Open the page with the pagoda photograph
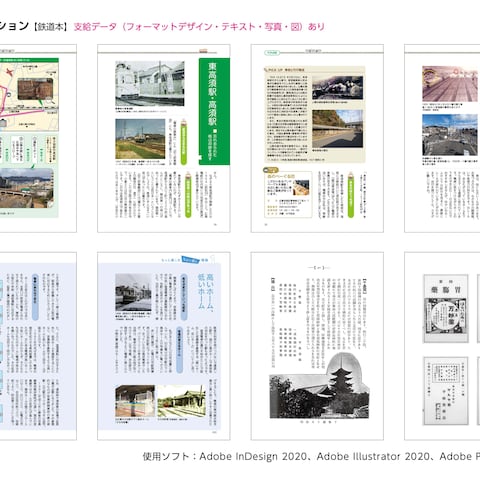 (x=317, y=346)
